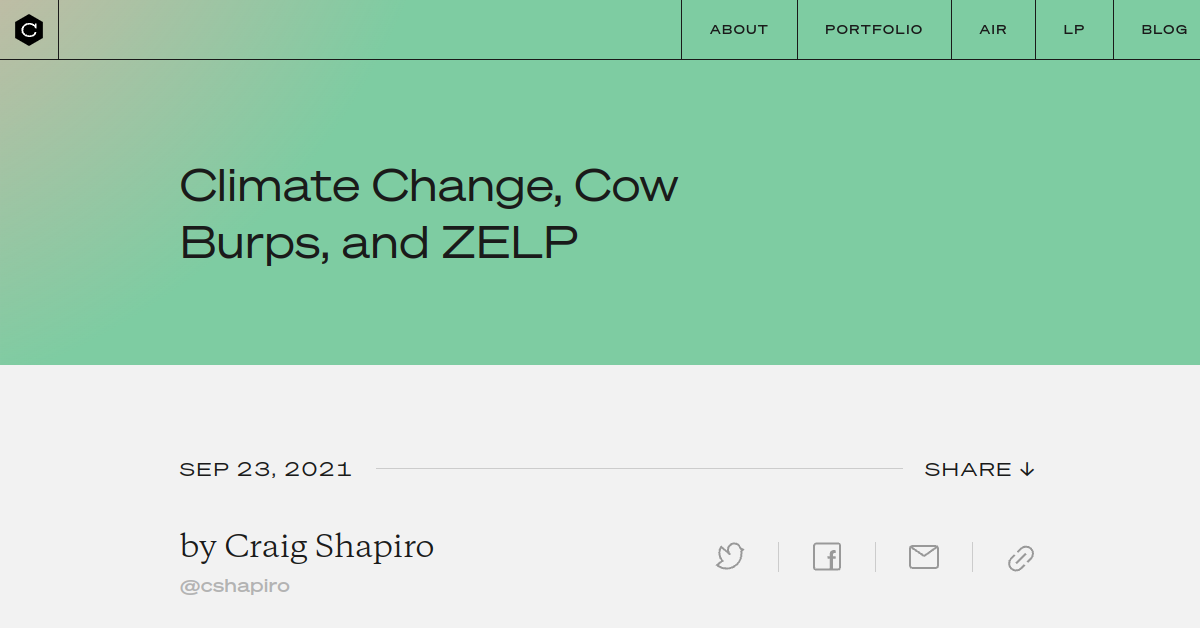Click the Facebook square icon

[x=826, y=557]
